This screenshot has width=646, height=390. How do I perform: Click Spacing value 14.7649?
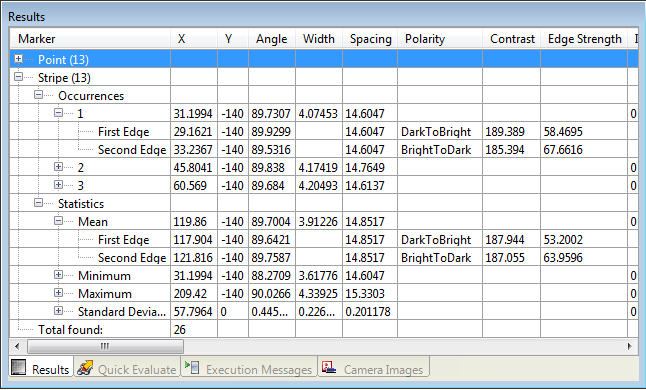pyautogui.click(x=365, y=168)
